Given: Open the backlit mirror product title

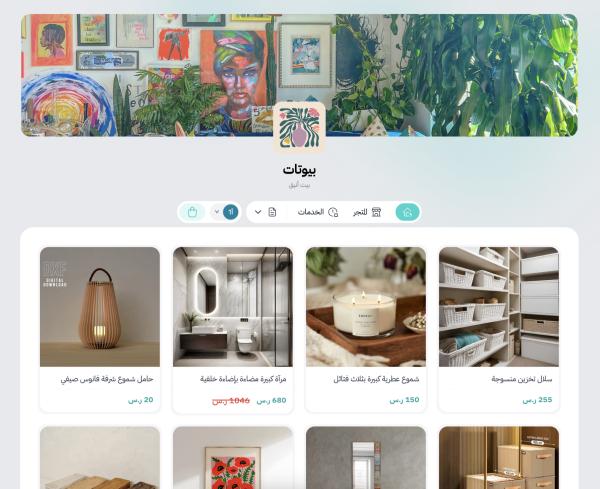Looking at the screenshot, I should [243, 379].
